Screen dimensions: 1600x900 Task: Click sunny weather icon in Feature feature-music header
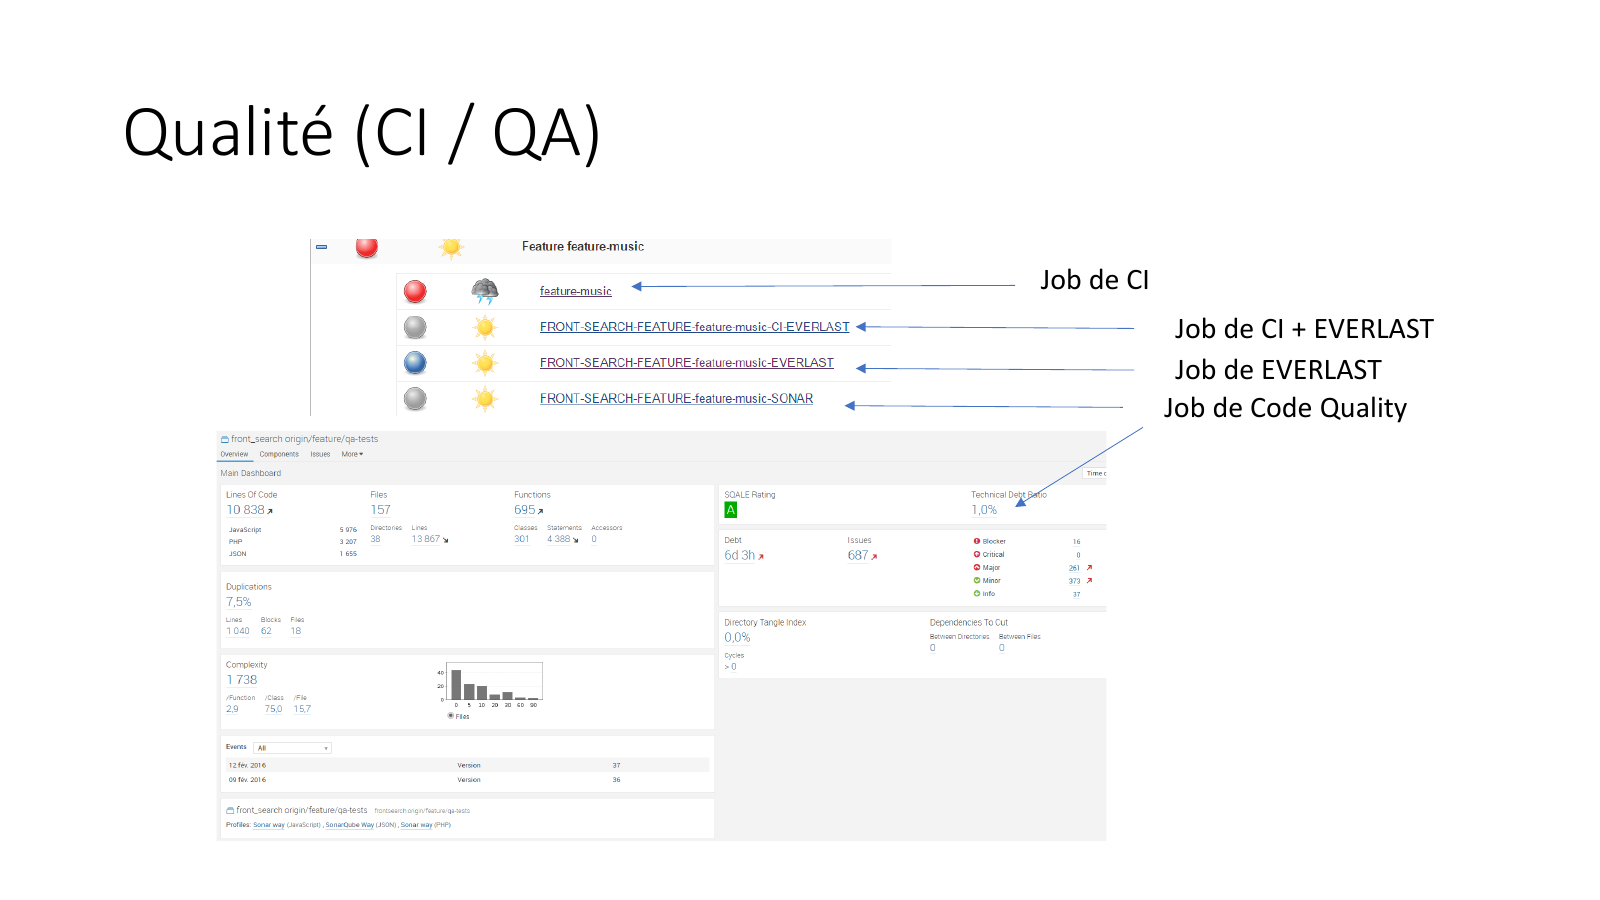(452, 247)
